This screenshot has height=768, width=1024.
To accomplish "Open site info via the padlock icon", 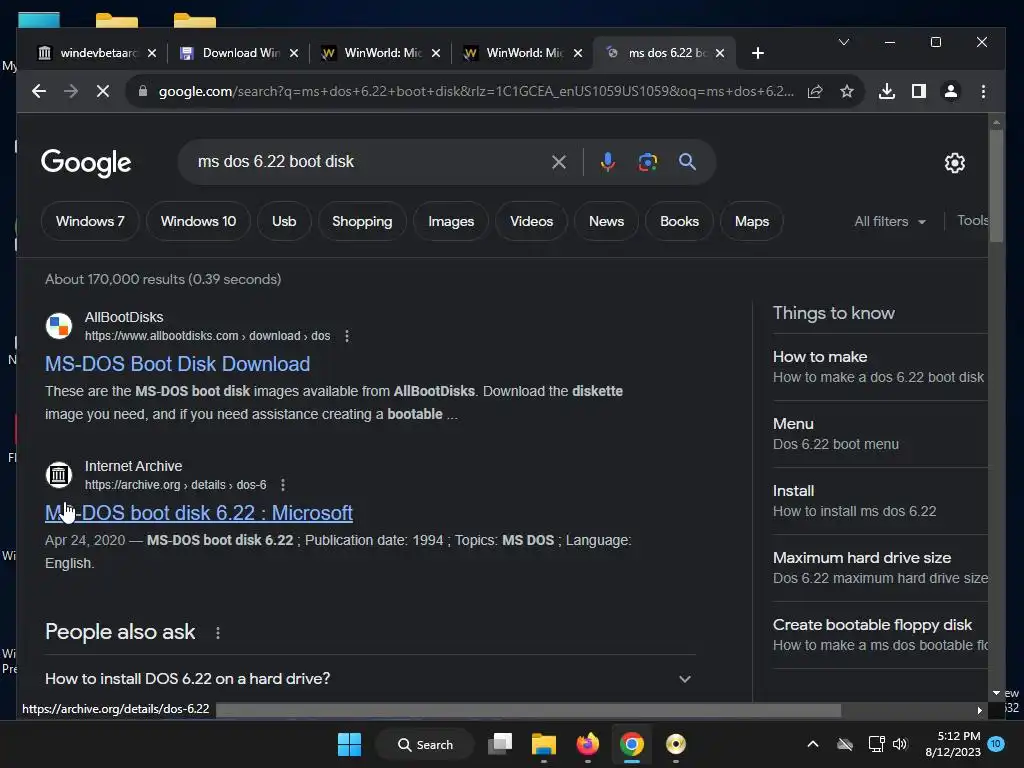I will (143, 91).
